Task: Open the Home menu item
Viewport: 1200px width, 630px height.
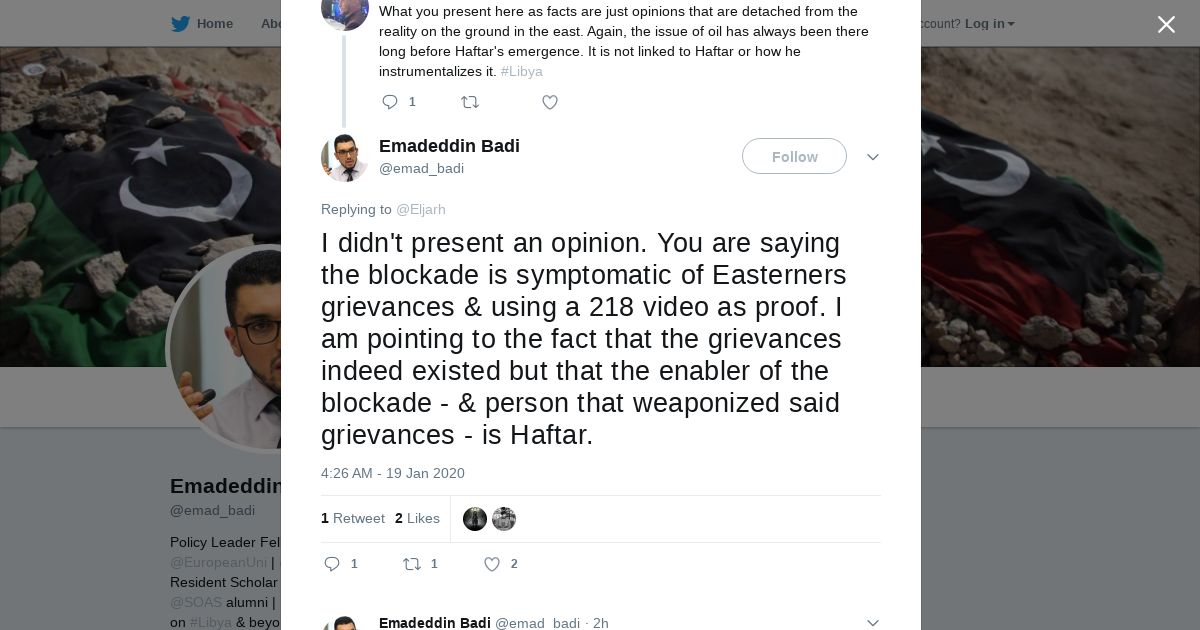Action: [x=214, y=24]
